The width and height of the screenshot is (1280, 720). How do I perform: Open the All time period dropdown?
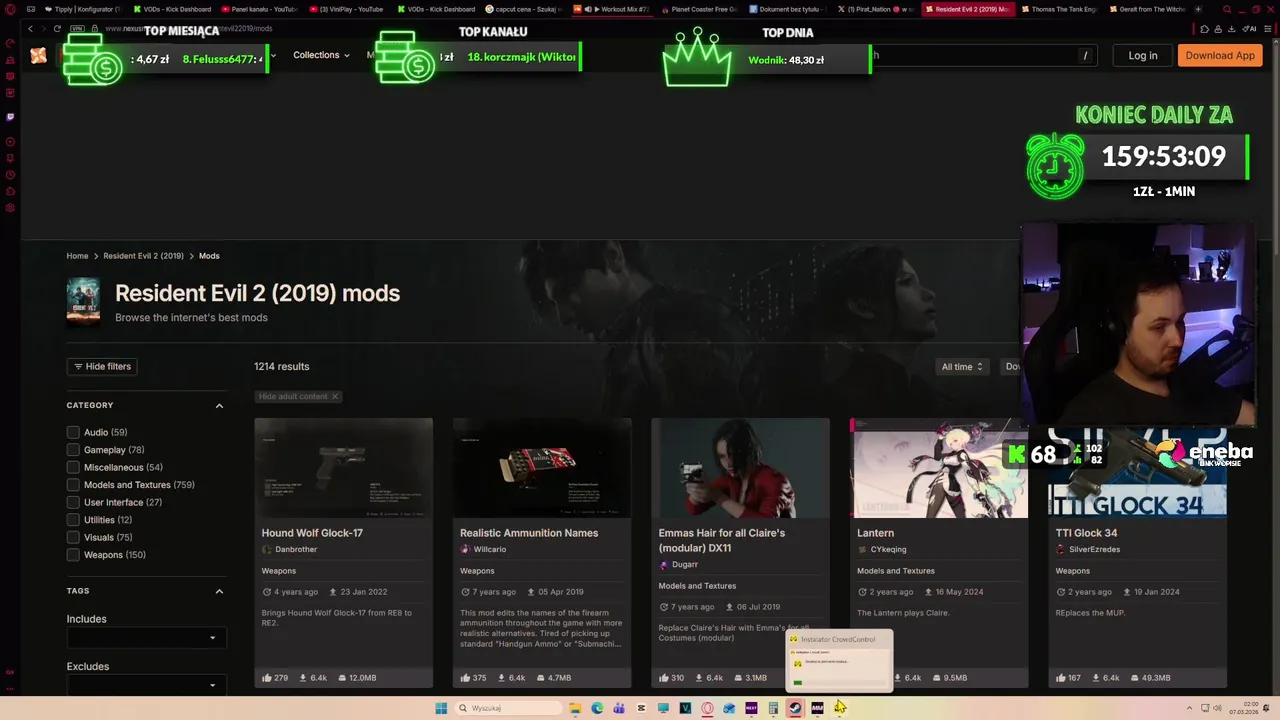[x=962, y=367]
